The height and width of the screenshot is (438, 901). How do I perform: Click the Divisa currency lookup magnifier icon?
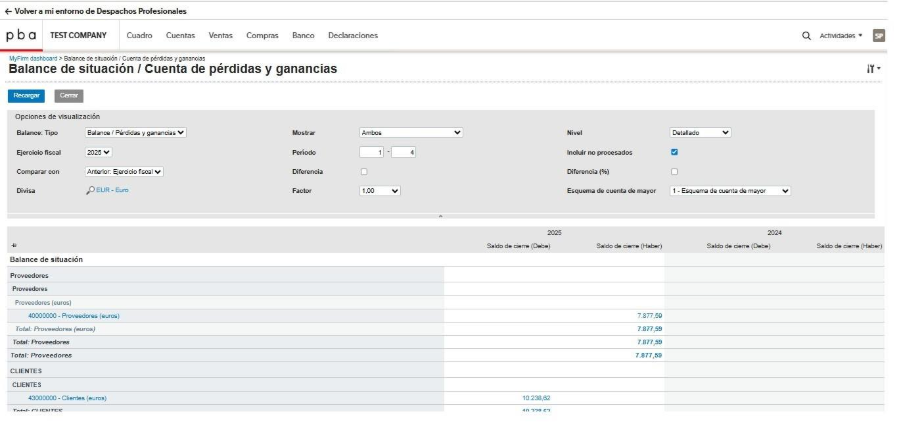90,190
